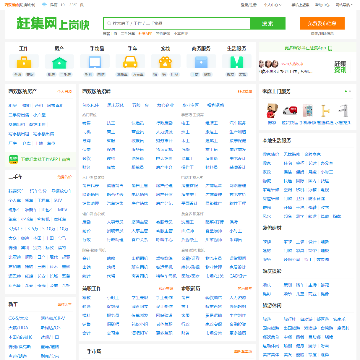Open the orange paw pets category icon

coord(166,62)
